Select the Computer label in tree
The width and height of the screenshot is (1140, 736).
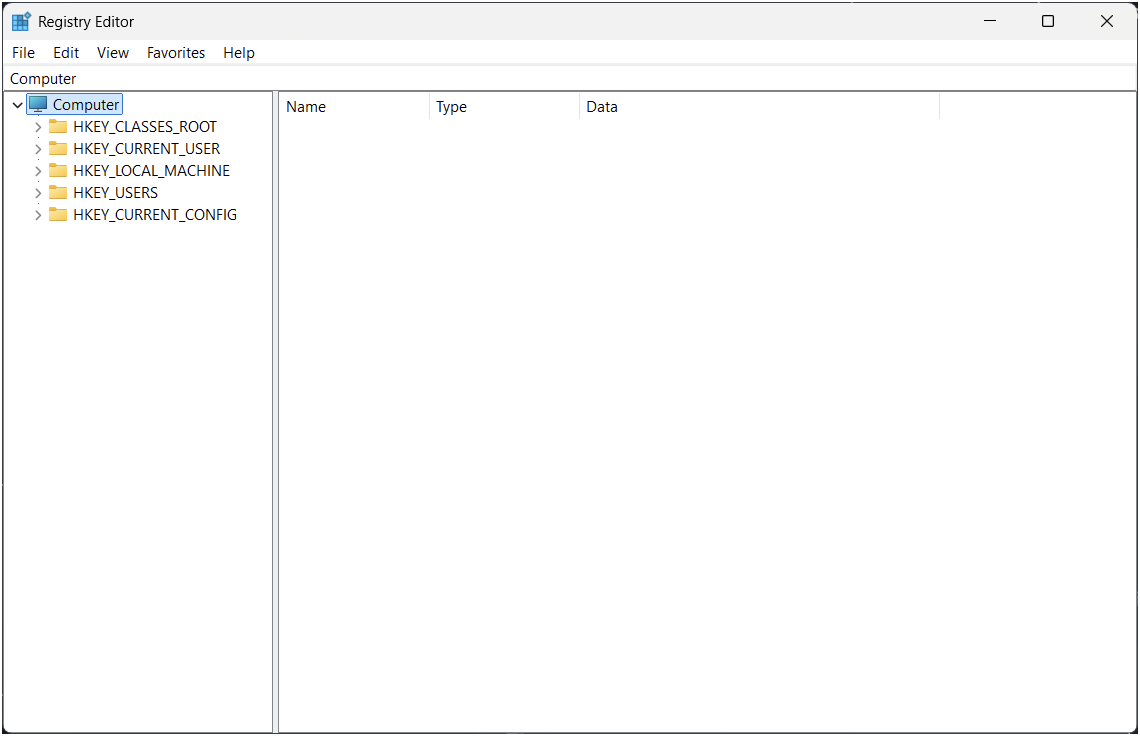click(x=86, y=105)
